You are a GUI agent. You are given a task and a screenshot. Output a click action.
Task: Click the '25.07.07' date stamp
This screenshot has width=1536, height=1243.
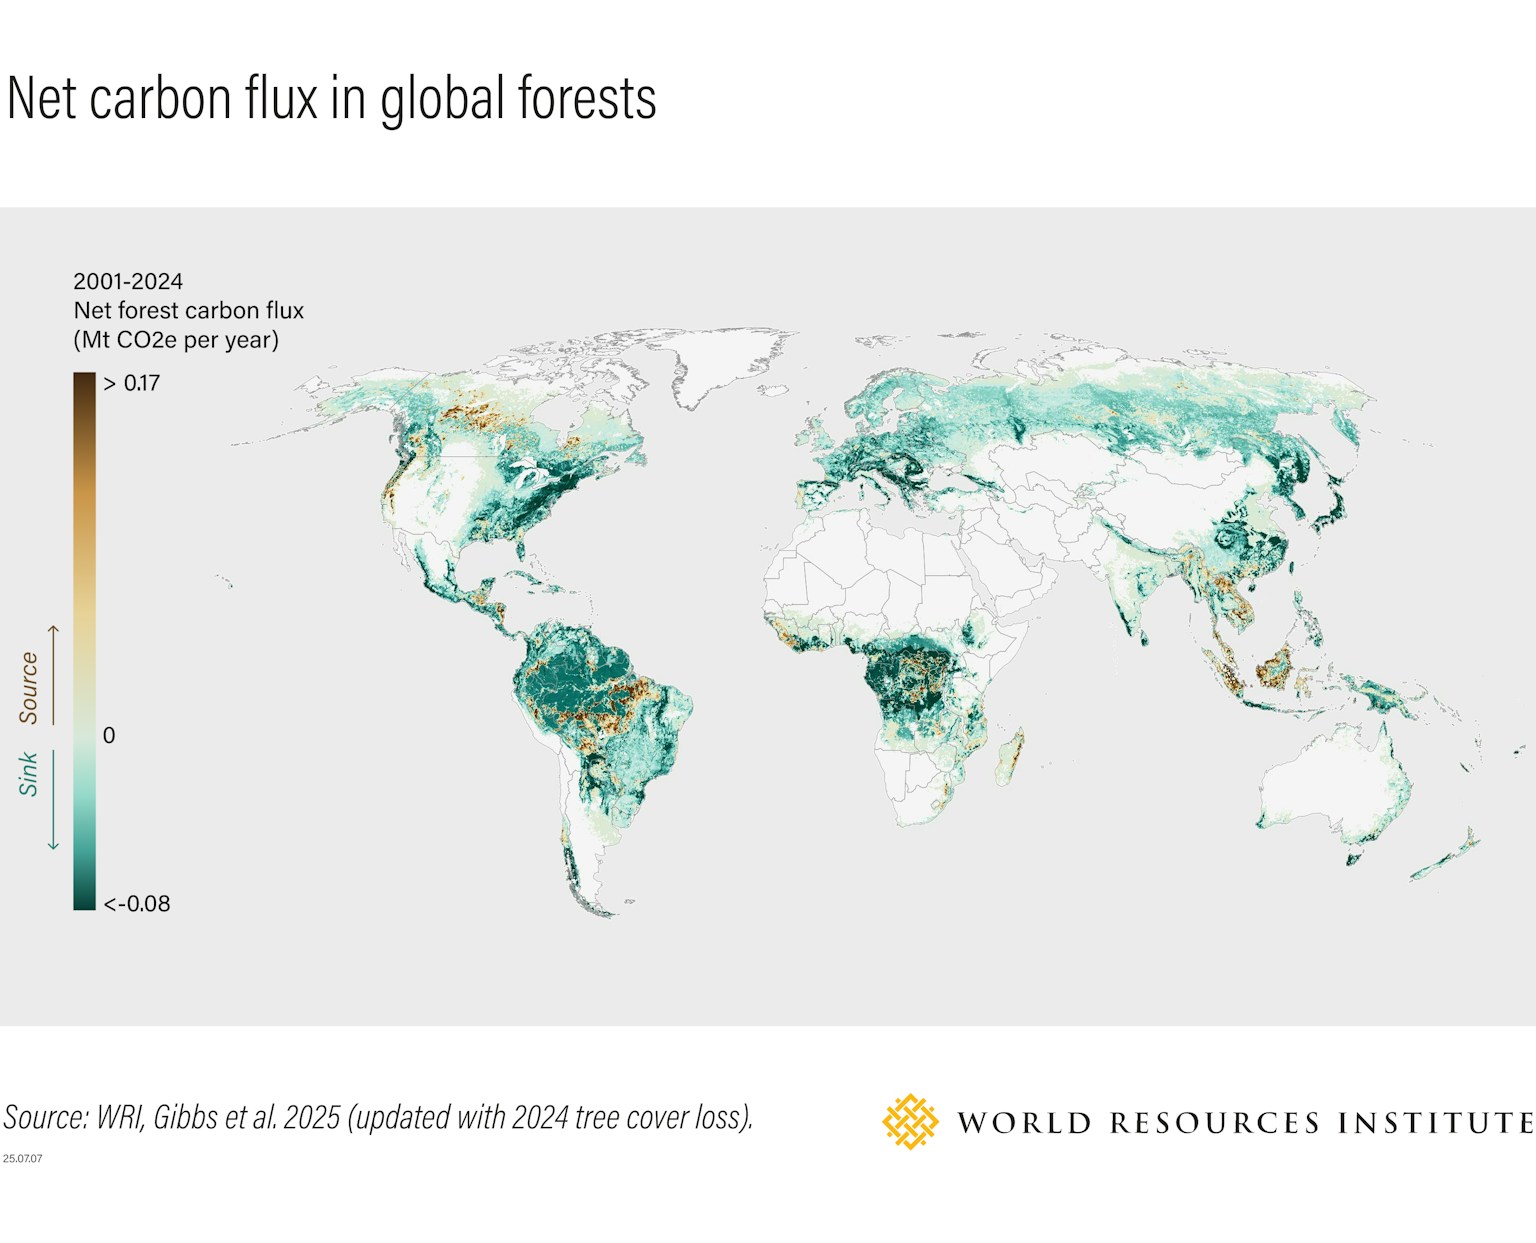[22, 1158]
